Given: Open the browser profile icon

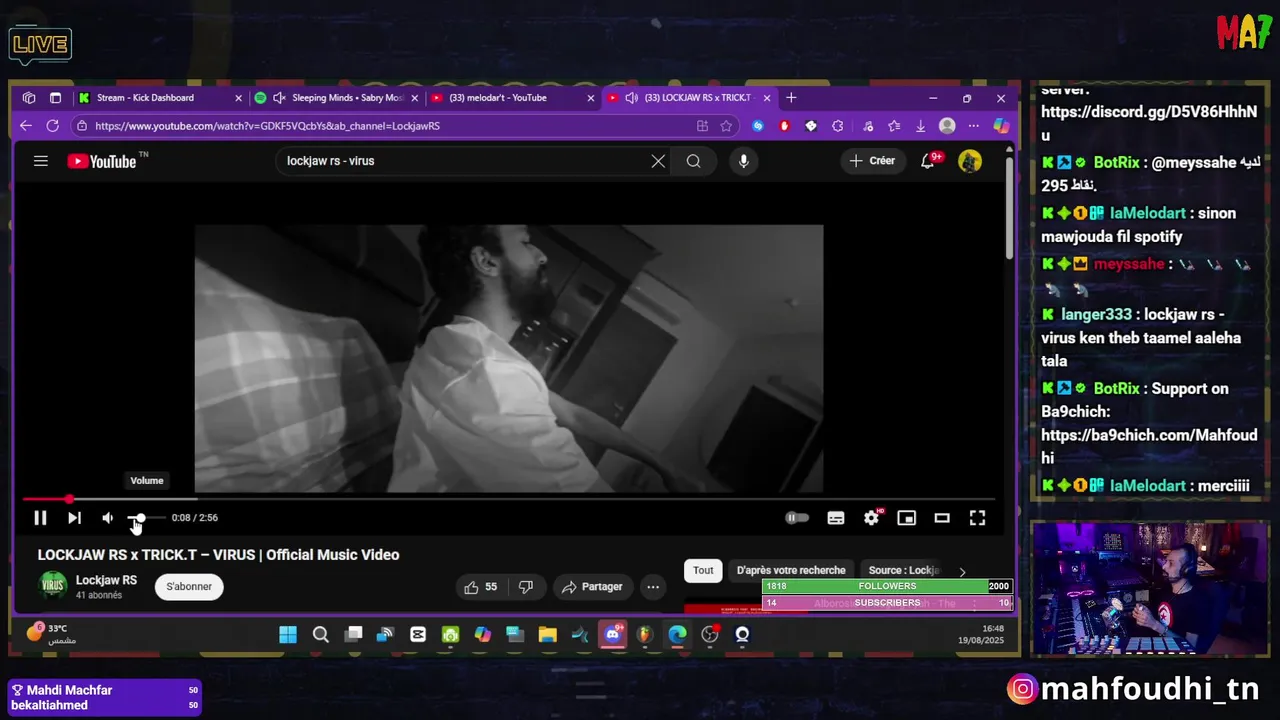Looking at the screenshot, I should (x=947, y=126).
